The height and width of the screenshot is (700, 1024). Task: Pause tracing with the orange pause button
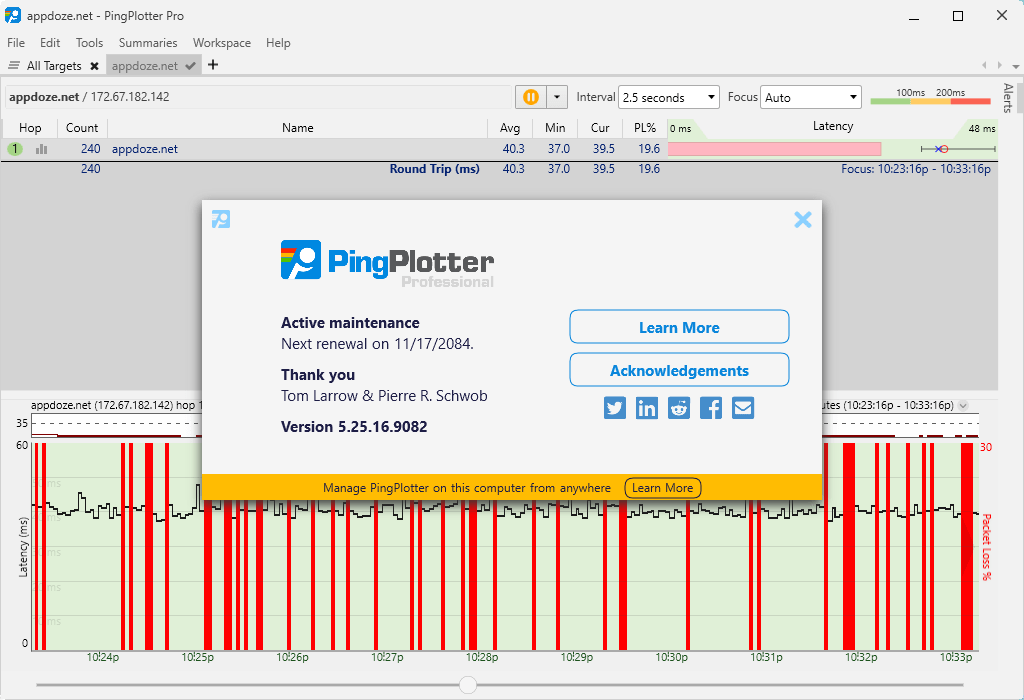(531, 97)
